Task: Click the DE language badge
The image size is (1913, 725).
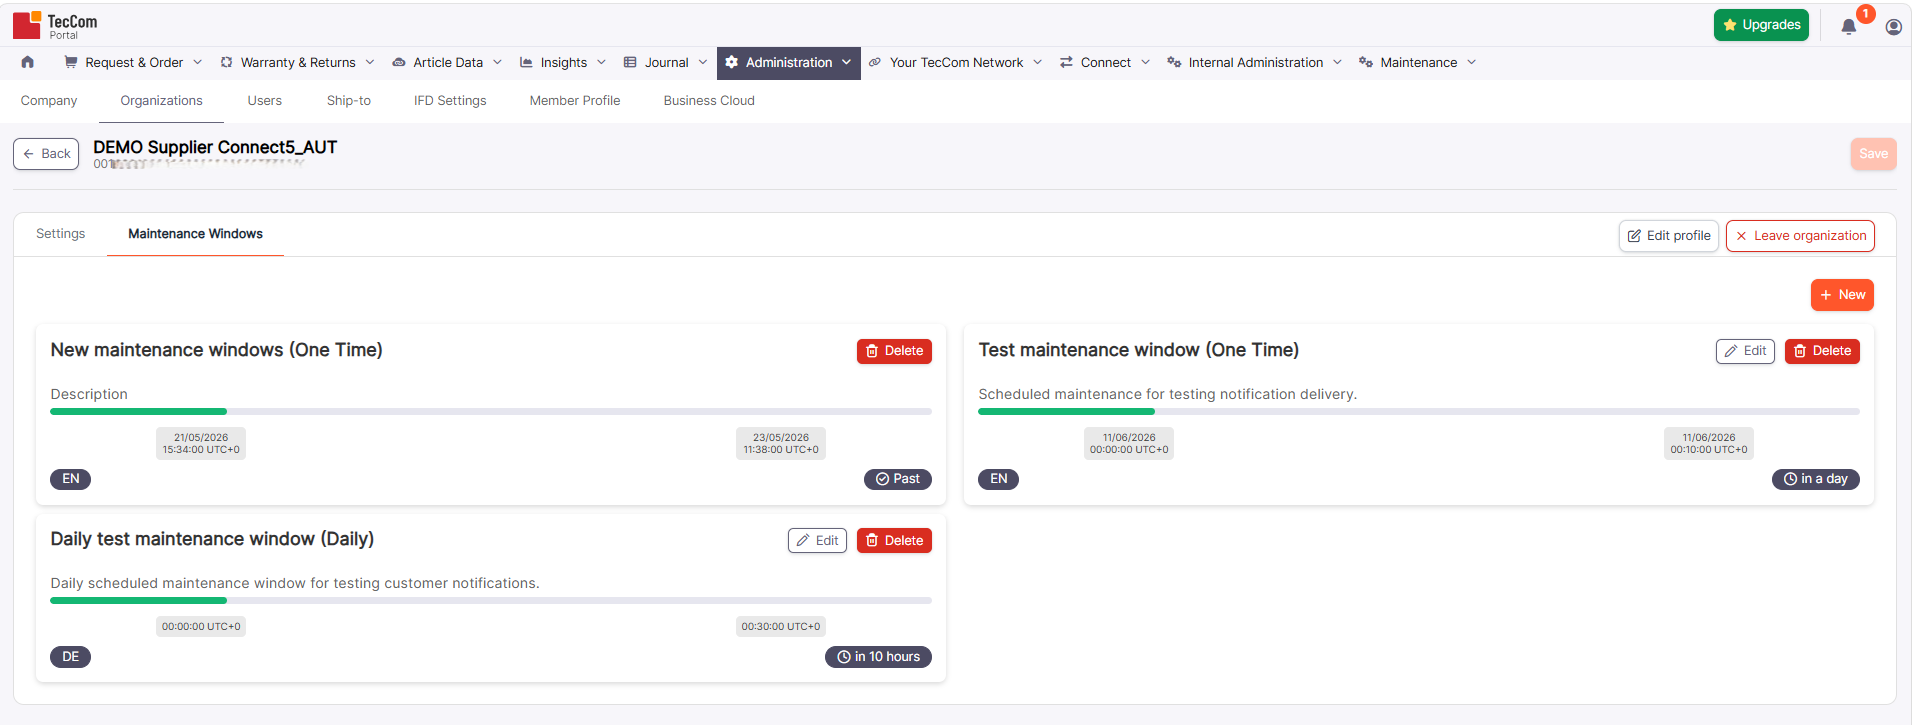Action: (x=71, y=657)
